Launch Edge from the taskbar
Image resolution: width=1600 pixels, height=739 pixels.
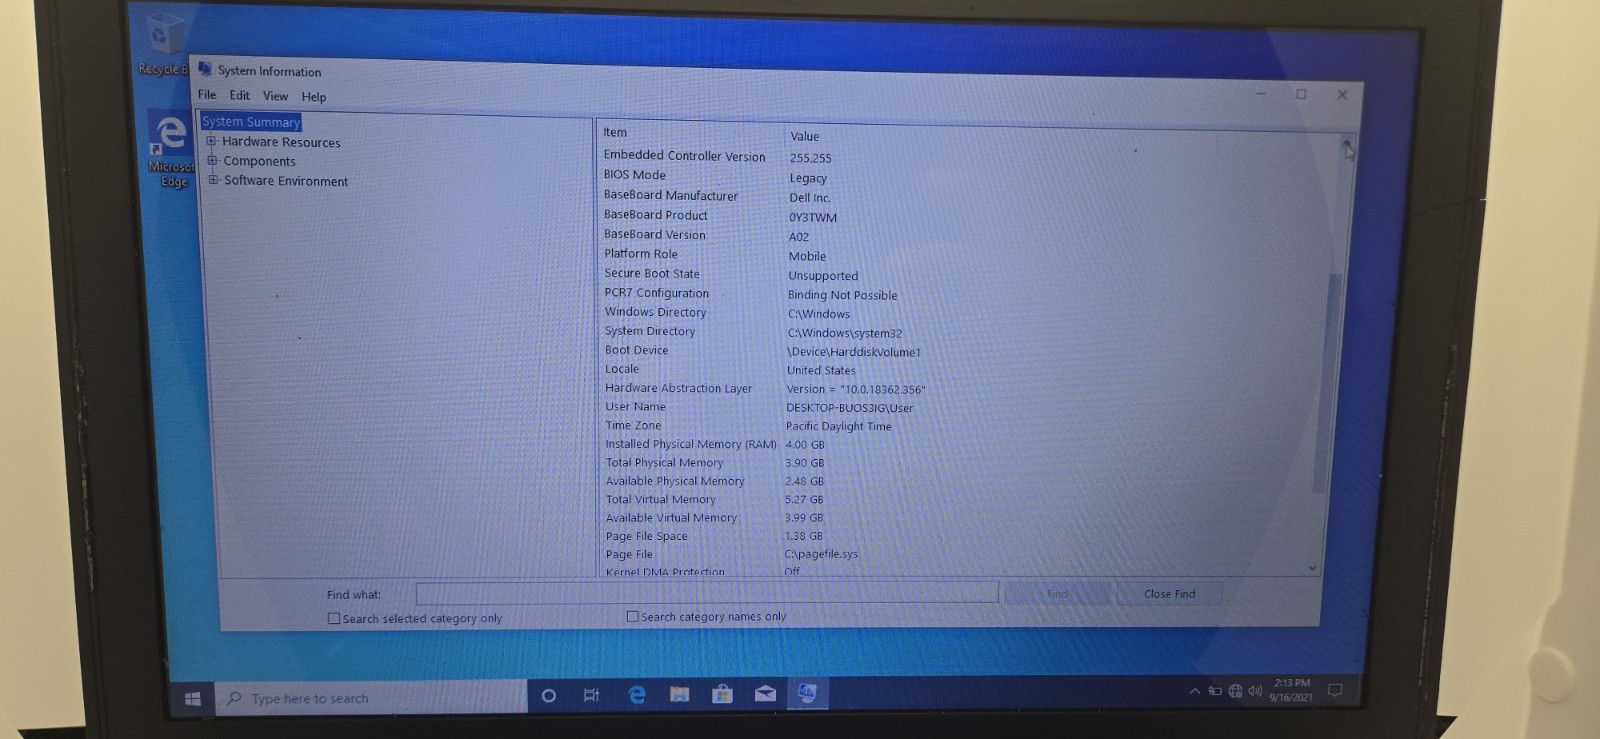(636, 695)
